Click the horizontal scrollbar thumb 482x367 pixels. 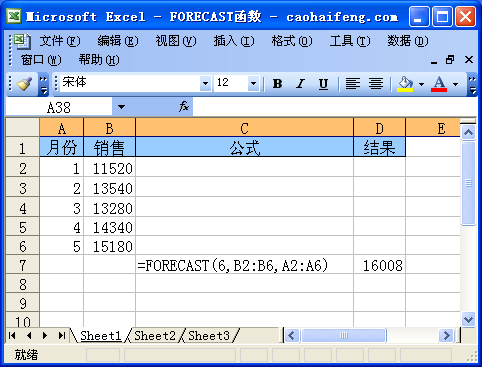point(344,336)
